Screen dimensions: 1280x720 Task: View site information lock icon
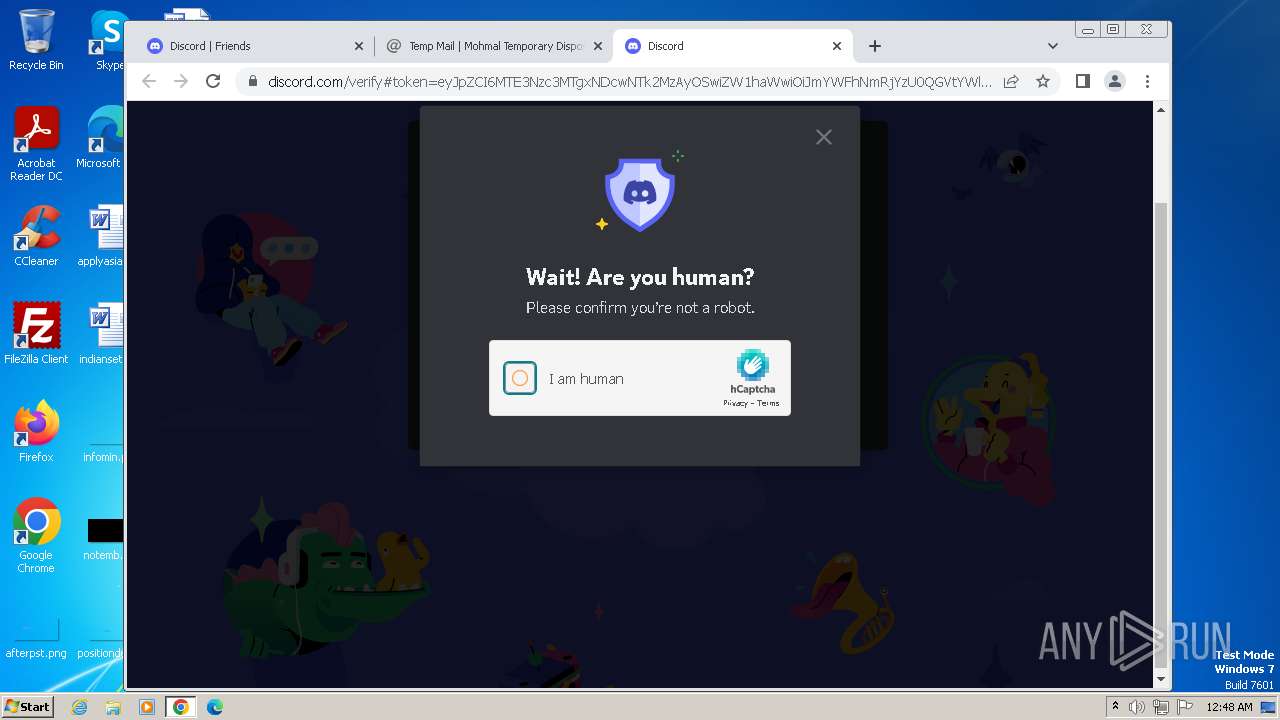253,81
